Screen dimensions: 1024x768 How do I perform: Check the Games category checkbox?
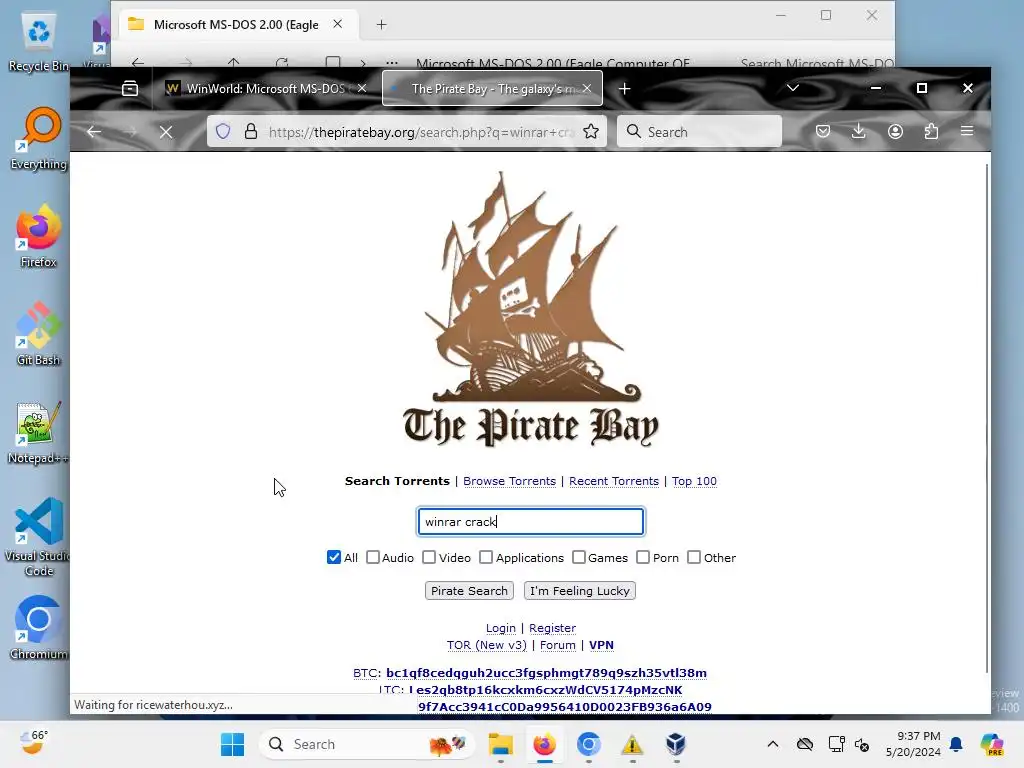point(579,557)
